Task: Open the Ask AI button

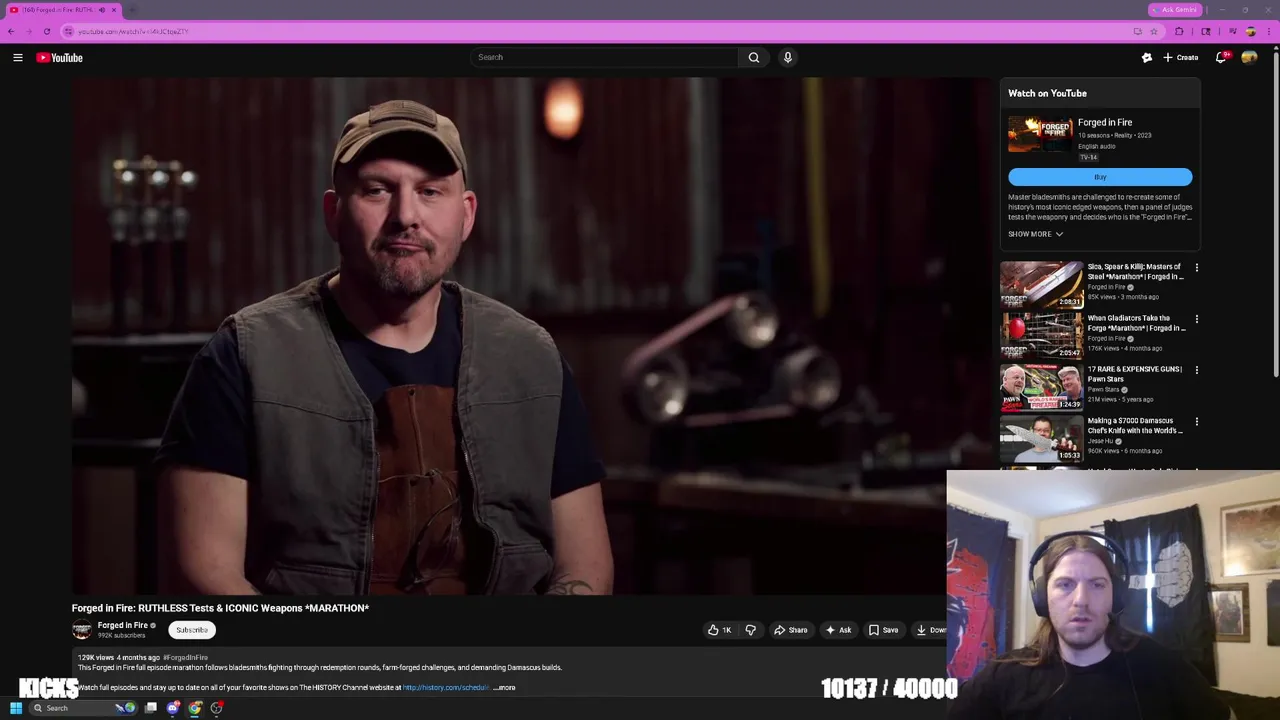Action: [x=838, y=630]
